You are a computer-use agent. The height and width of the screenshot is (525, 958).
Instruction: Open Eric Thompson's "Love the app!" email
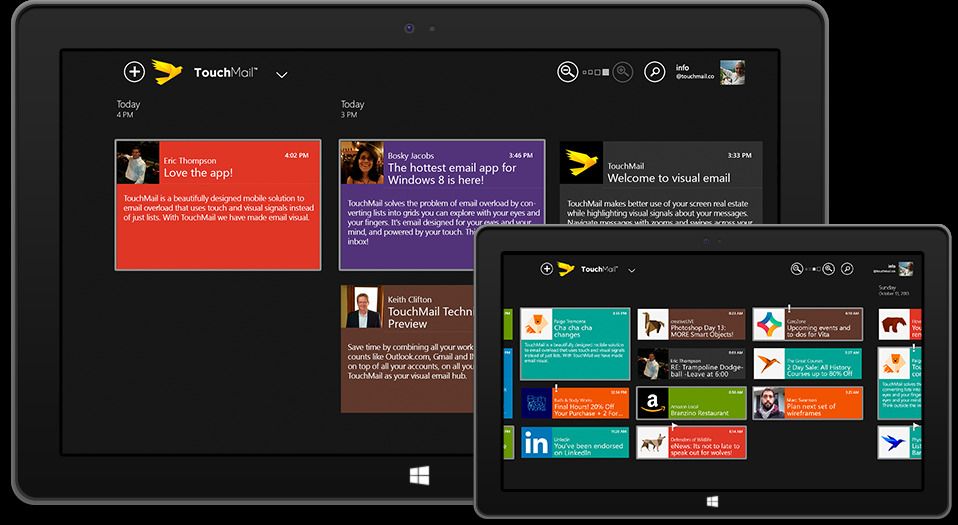(217, 204)
